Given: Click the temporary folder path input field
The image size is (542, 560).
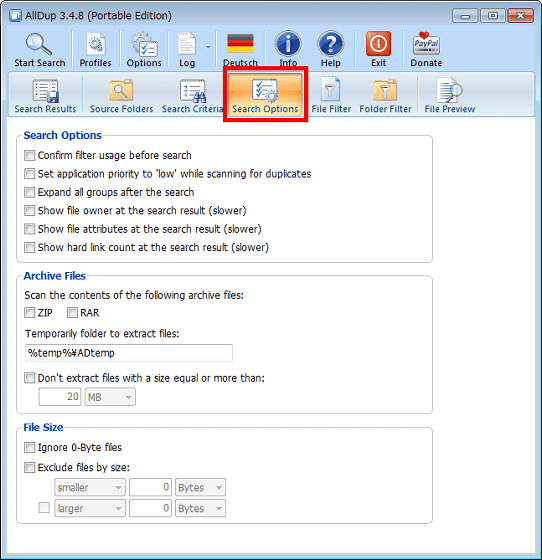Looking at the screenshot, I should (129, 353).
